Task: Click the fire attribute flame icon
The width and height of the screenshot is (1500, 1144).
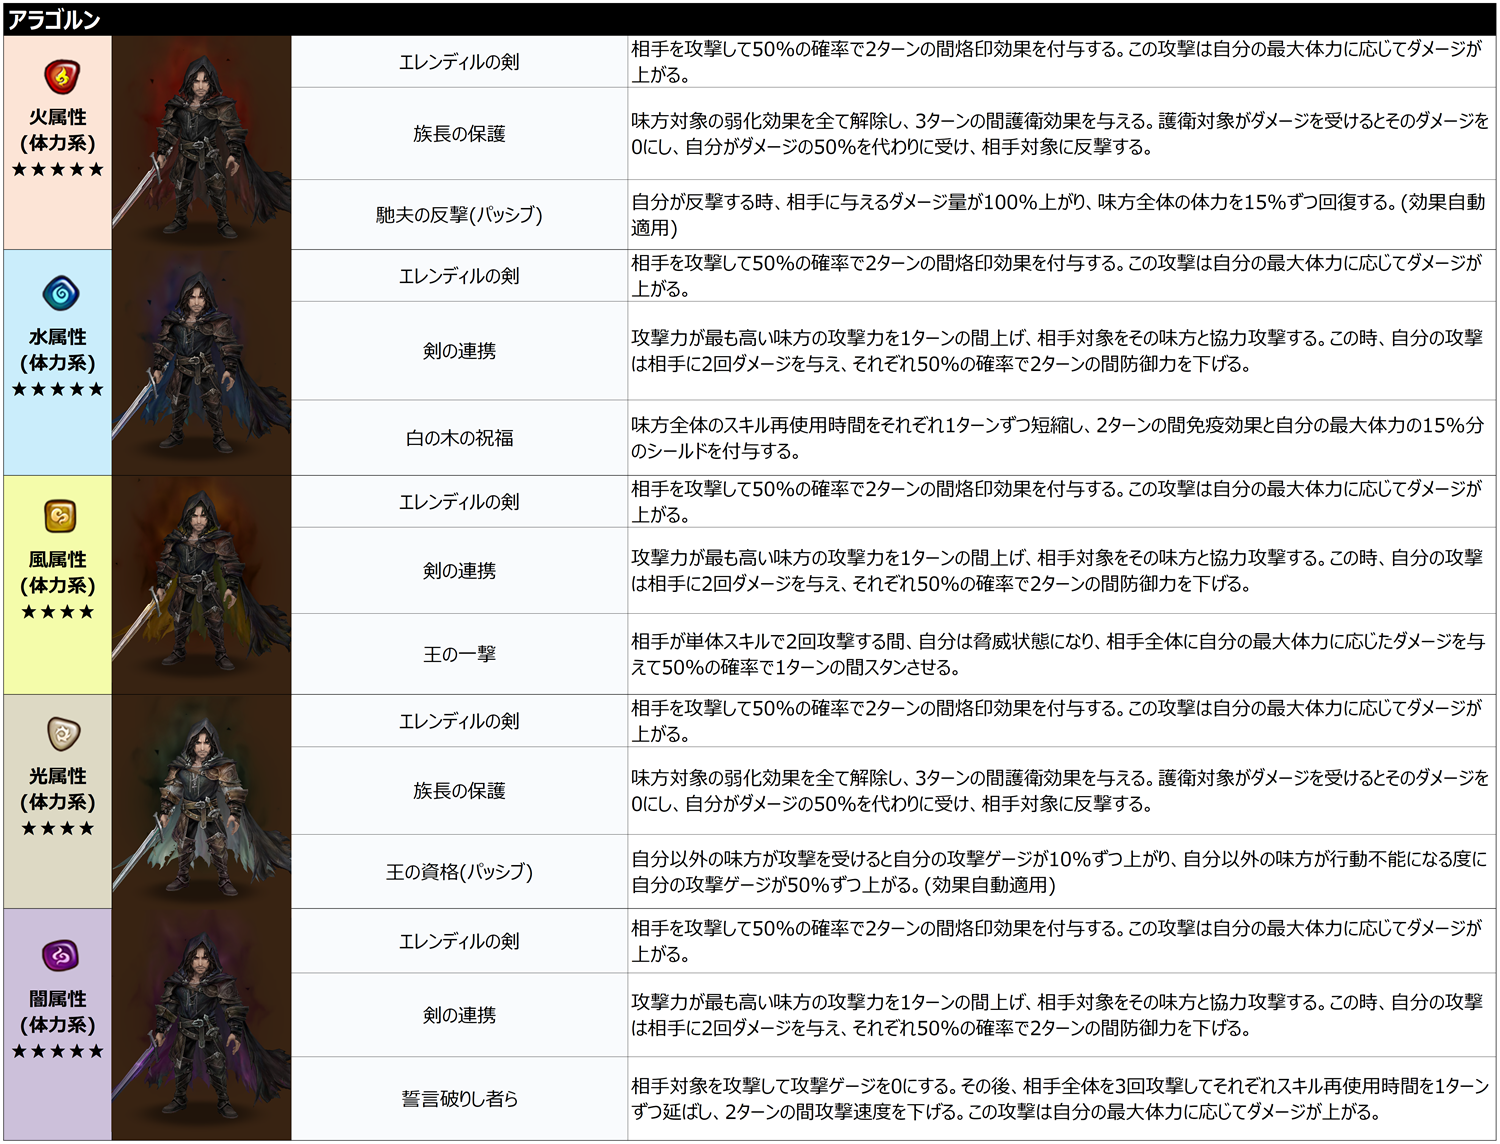Action: coord(61,76)
